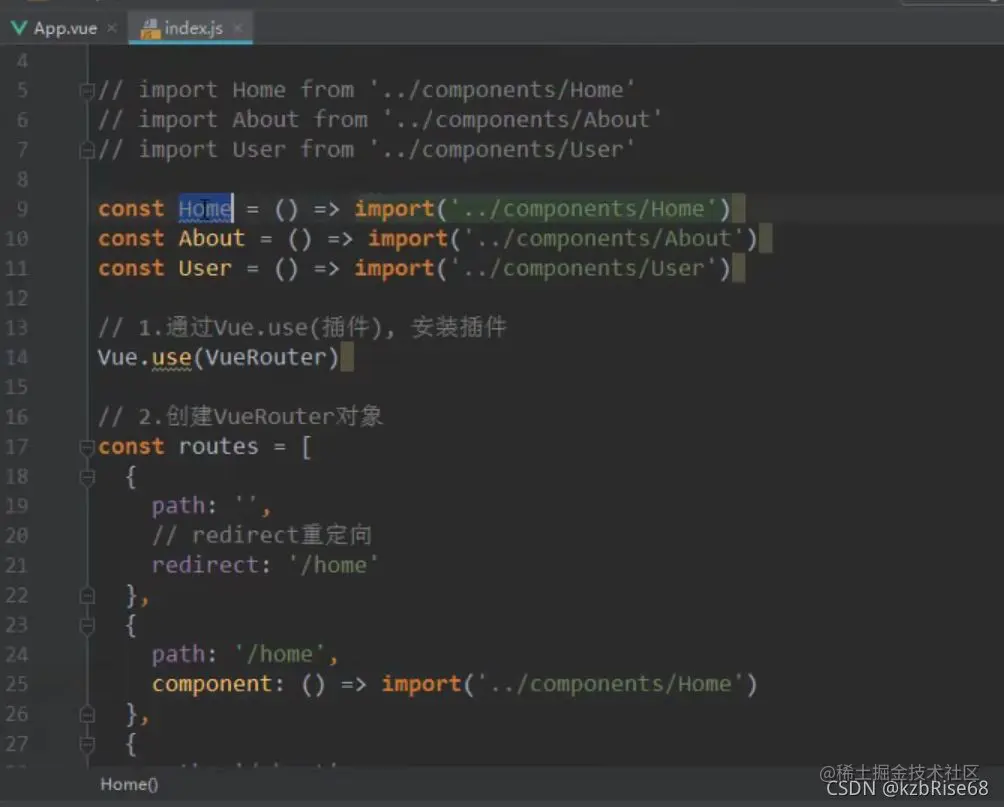Click the '../components/User' string on line 11
The width and height of the screenshot is (1004, 807).
(x=583, y=268)
